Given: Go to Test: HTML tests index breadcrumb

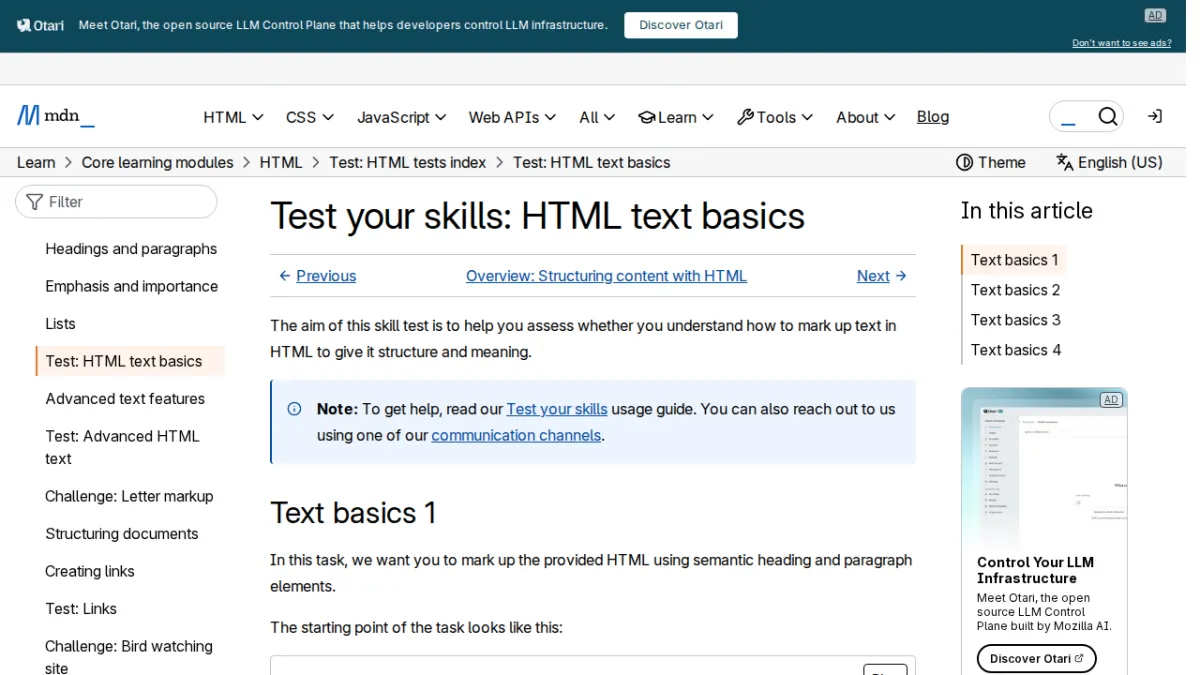Looking at the screenshot, I should (x=408, y=162).
